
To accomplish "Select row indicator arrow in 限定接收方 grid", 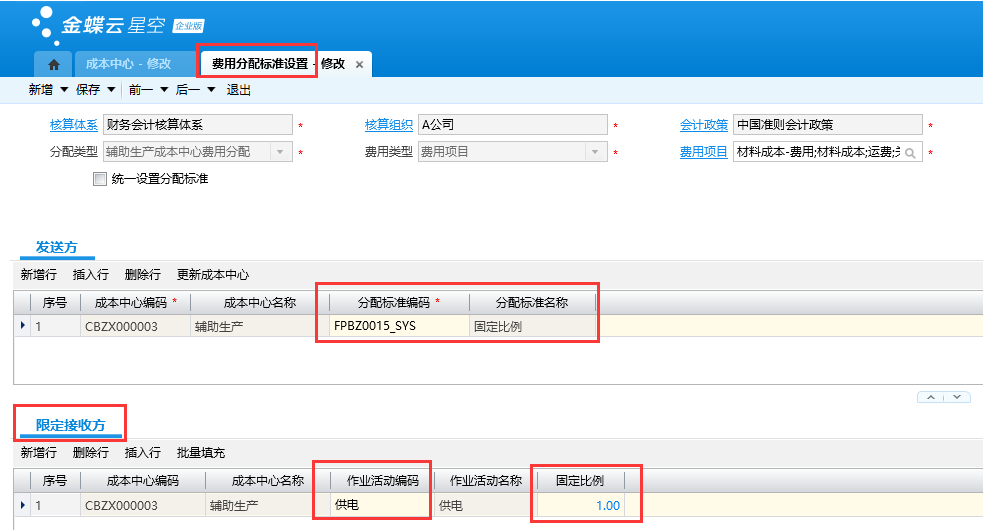I will [23, 506].
